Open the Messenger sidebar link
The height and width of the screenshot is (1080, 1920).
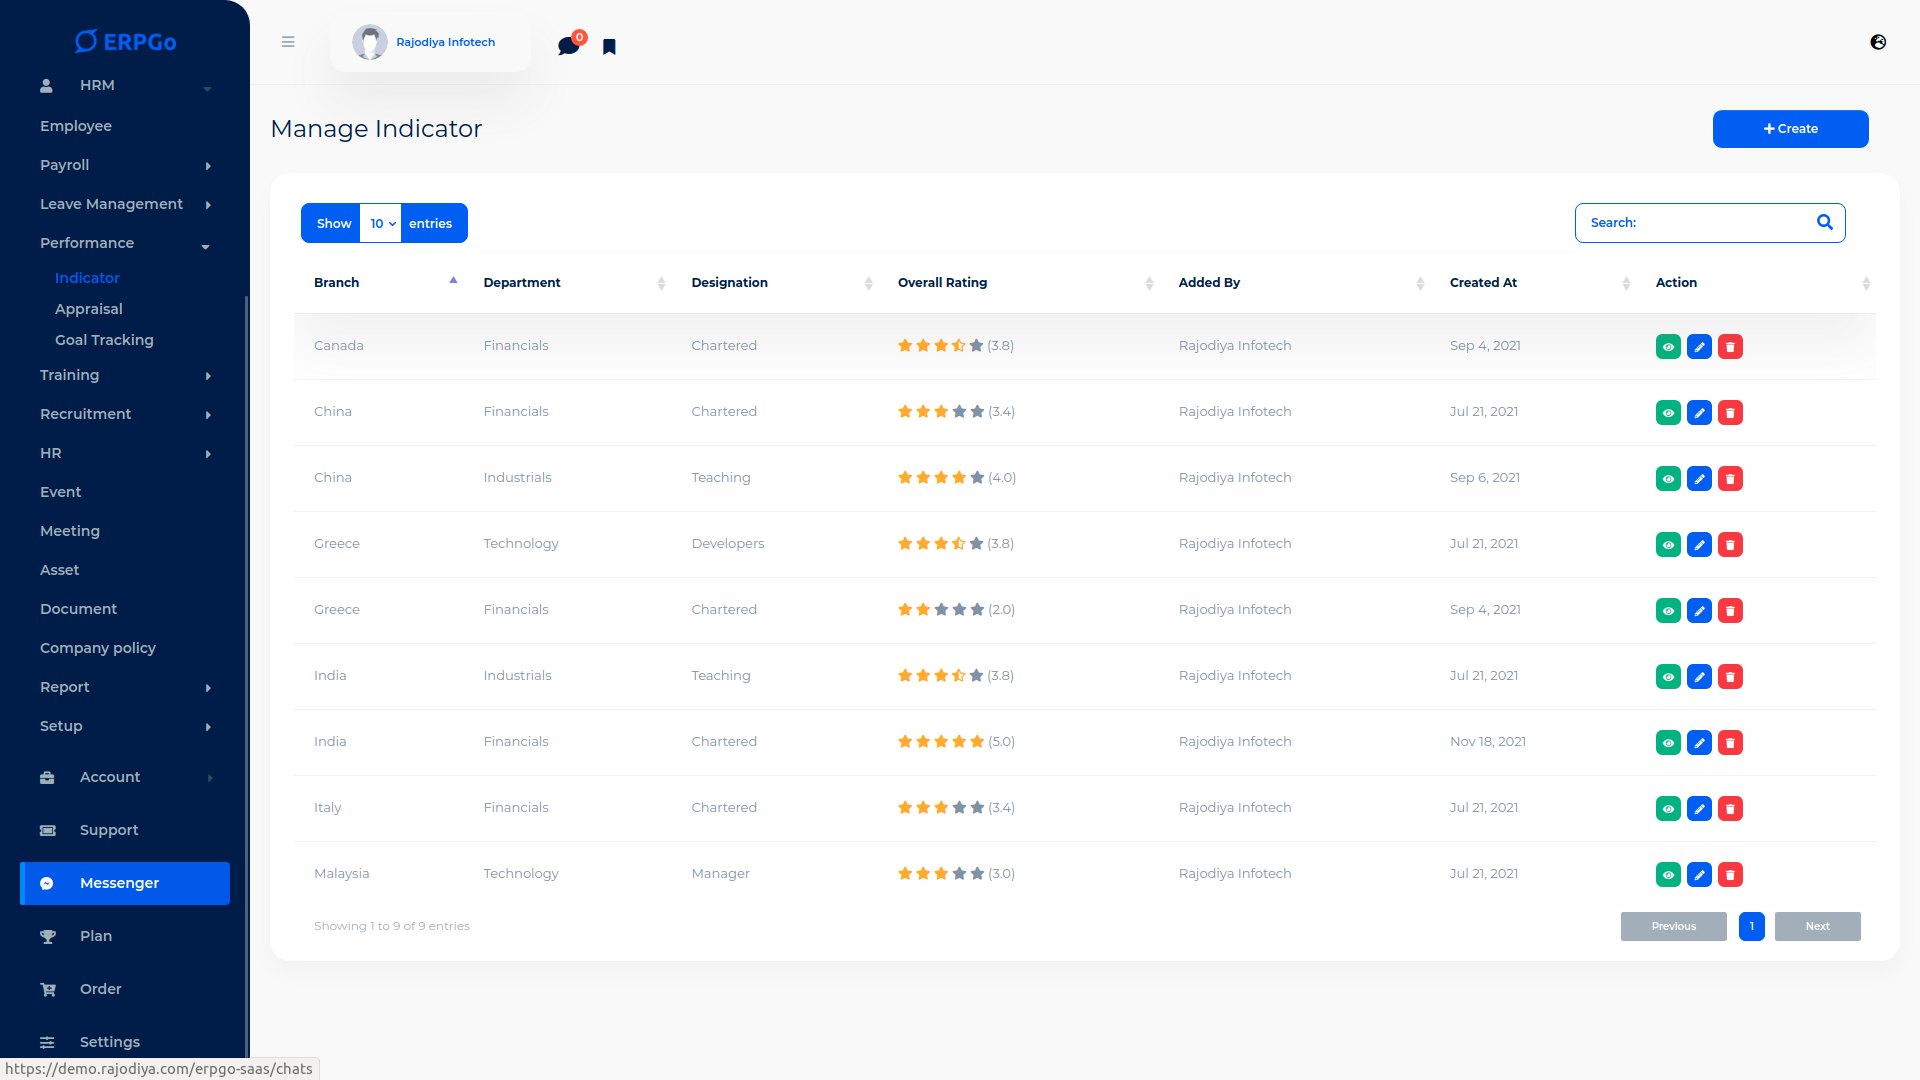[125, 883]
